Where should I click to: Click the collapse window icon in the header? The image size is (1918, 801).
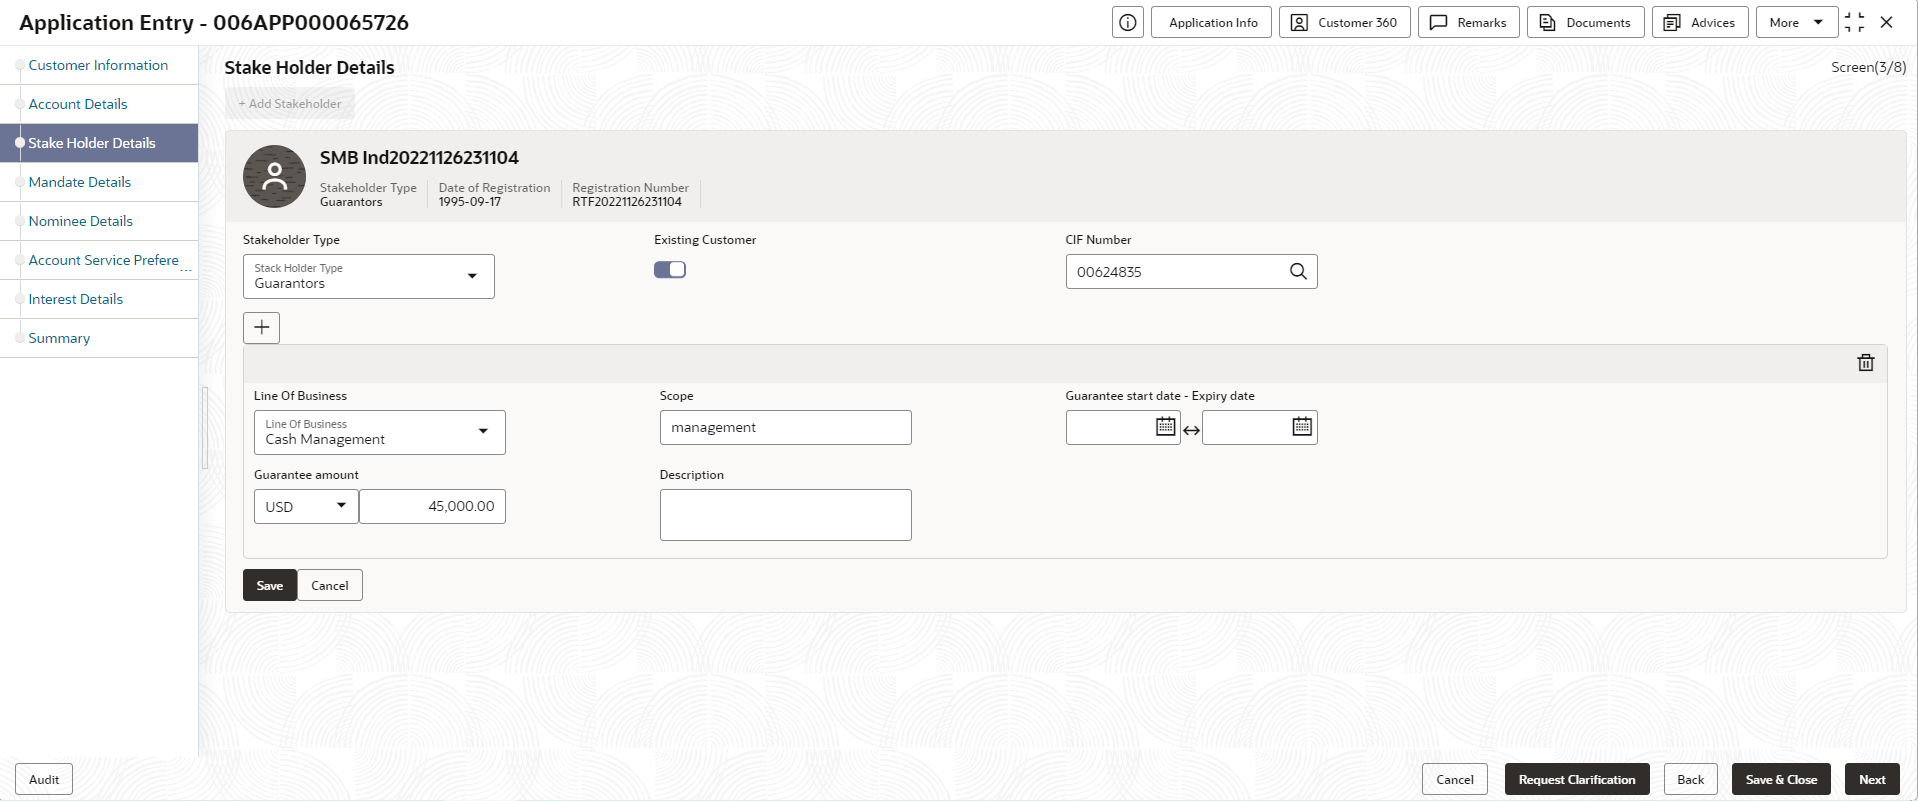click(x=1854, y=22)
